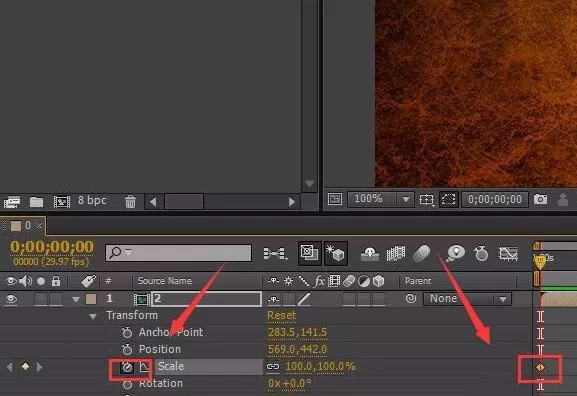The image size is (577, 396).
Task: Enable the Anchor Point stopwatch
Action: 127,332
